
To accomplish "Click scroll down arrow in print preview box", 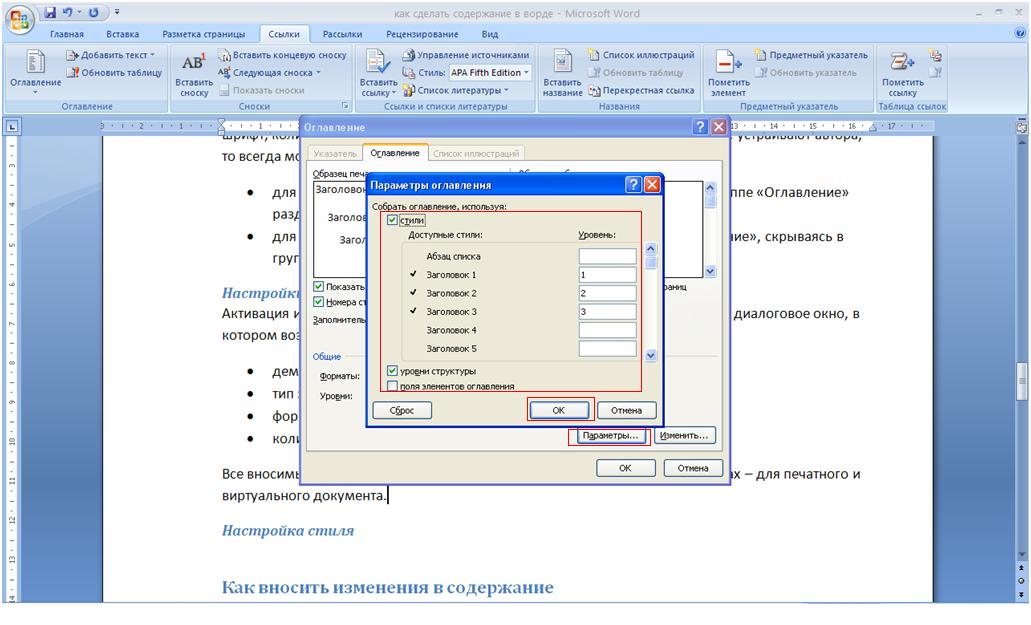I will [x=710, y=271].
